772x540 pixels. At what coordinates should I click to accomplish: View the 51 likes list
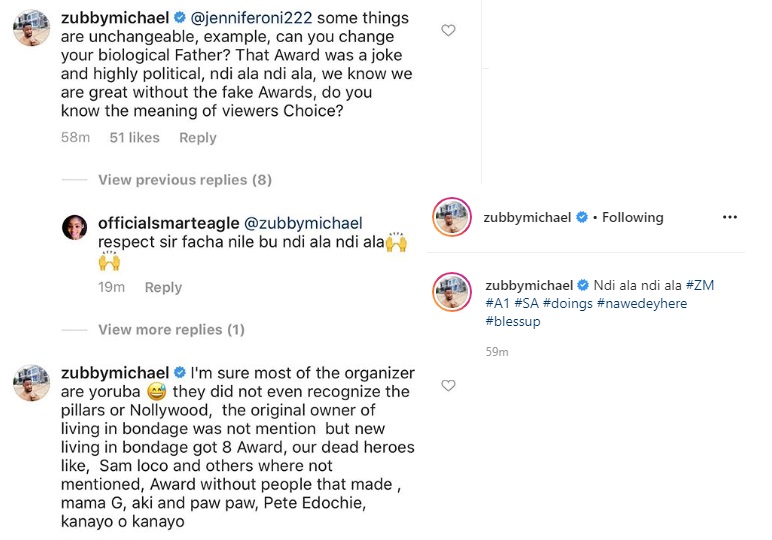[134, 138]
